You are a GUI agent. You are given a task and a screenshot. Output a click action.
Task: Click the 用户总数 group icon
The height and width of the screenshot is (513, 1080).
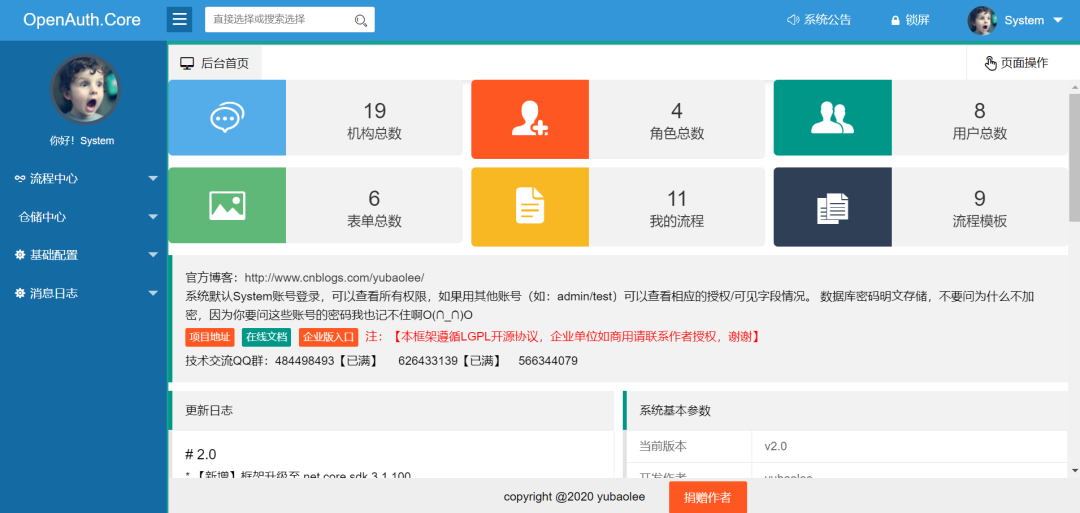point(832,118)
